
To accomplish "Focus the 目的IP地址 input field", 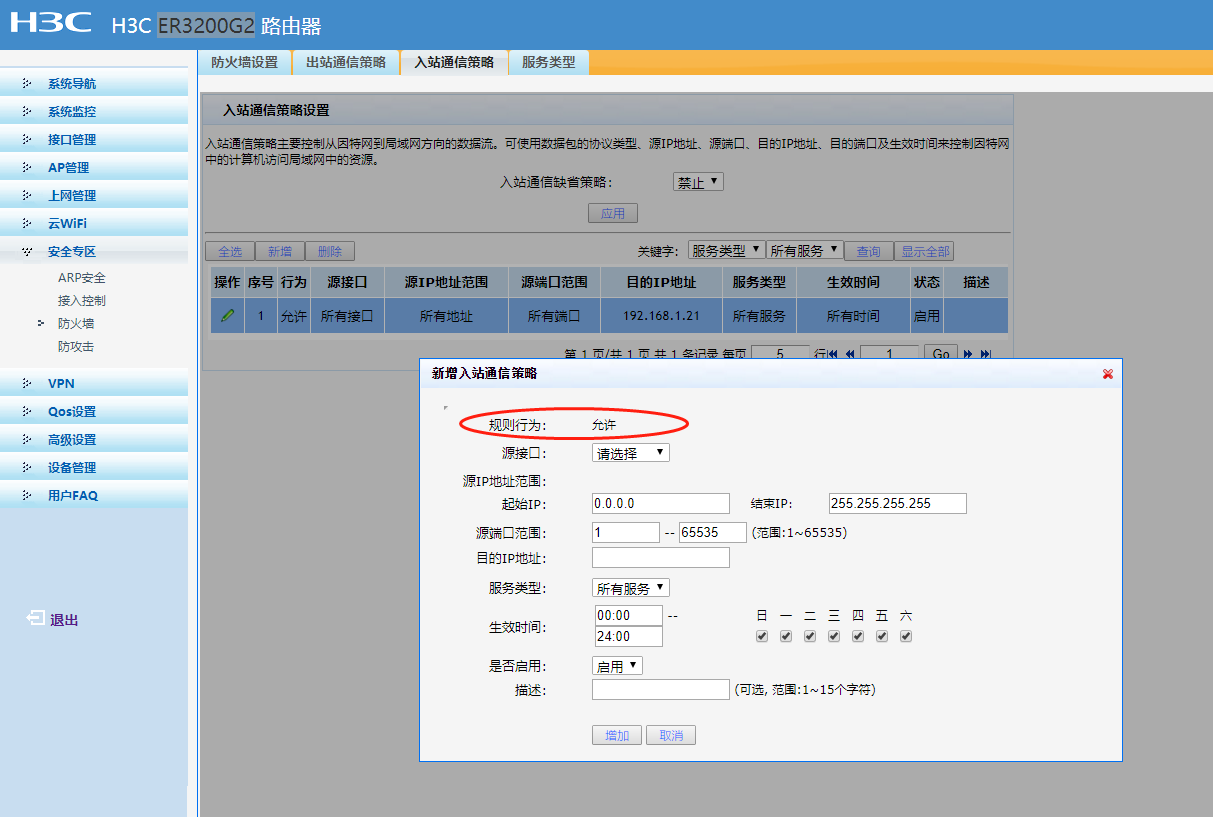I will [x=661, y=558].
